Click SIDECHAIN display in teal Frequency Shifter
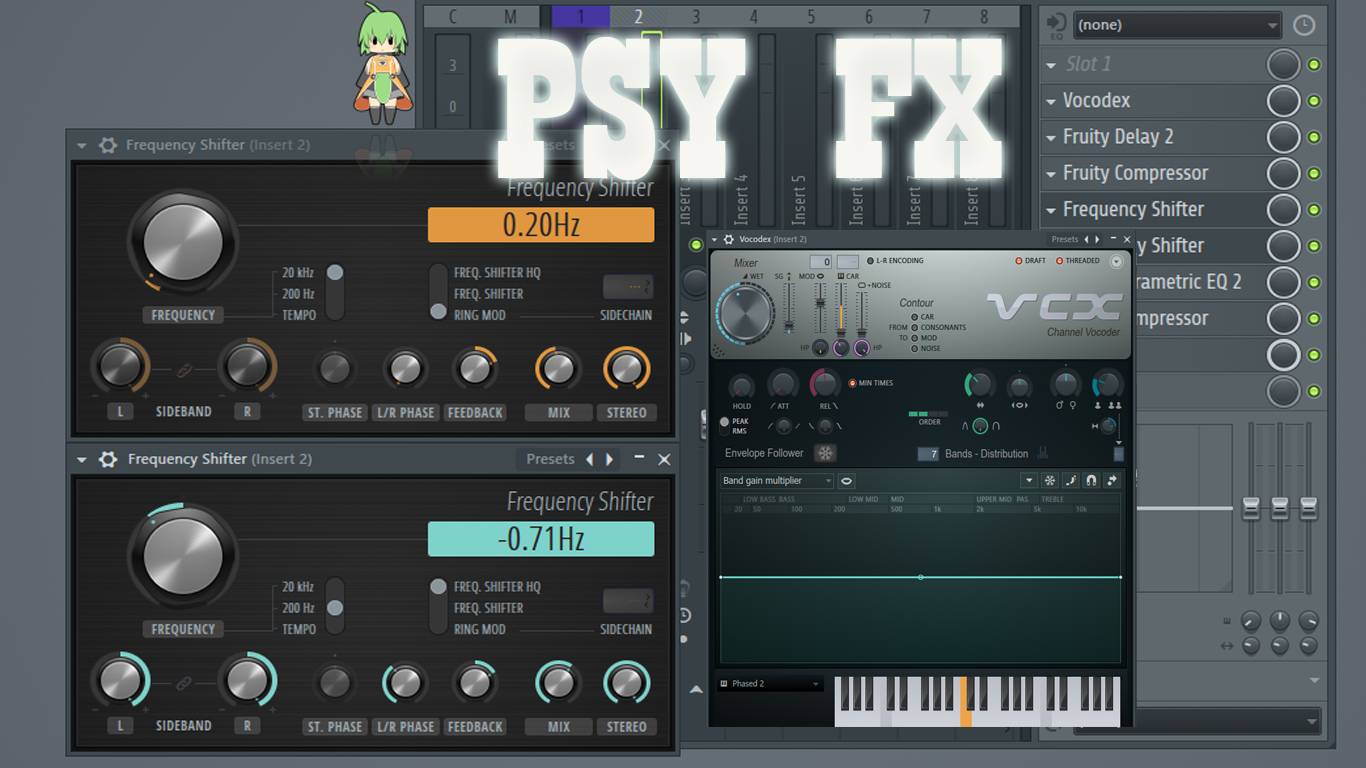Screen dimensions: 1366x768 coord(627,601)
